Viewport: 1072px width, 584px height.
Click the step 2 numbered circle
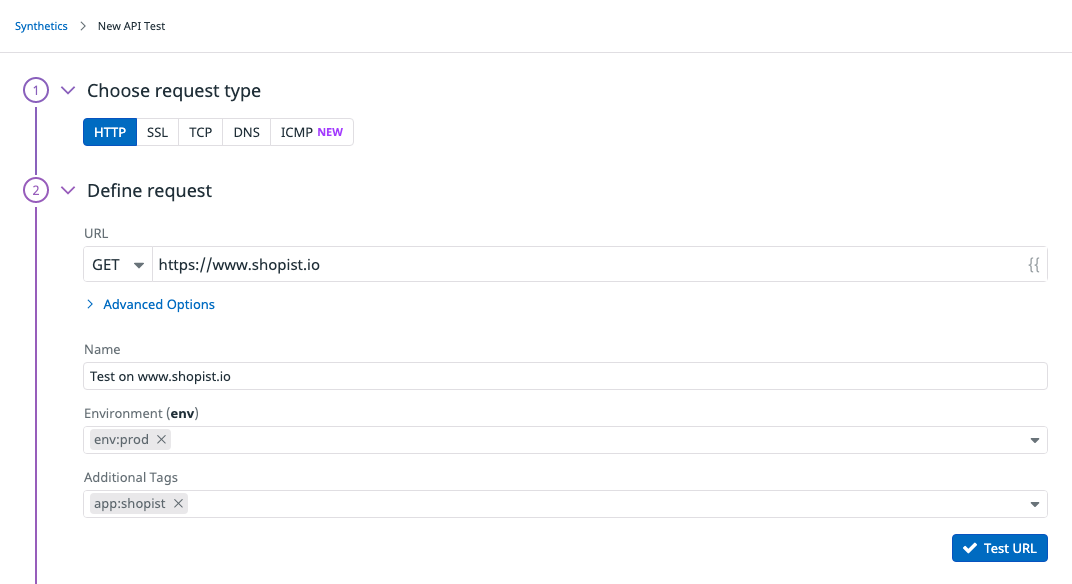[x=35, y=190]
